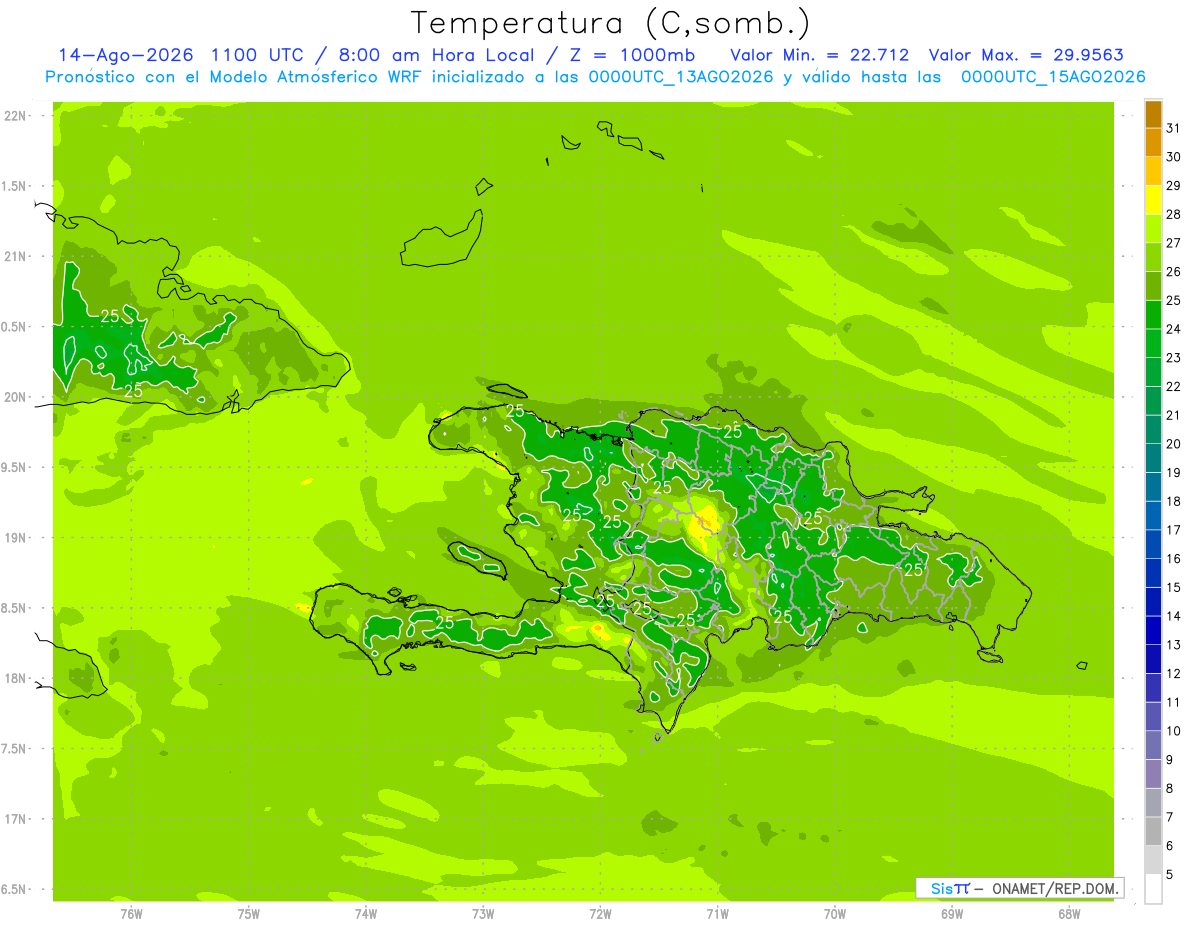This screenshot has height=927, width=1200.
Task: Click the title 'Temperatura (C,somb.)'
Action: tap(611, 23)
